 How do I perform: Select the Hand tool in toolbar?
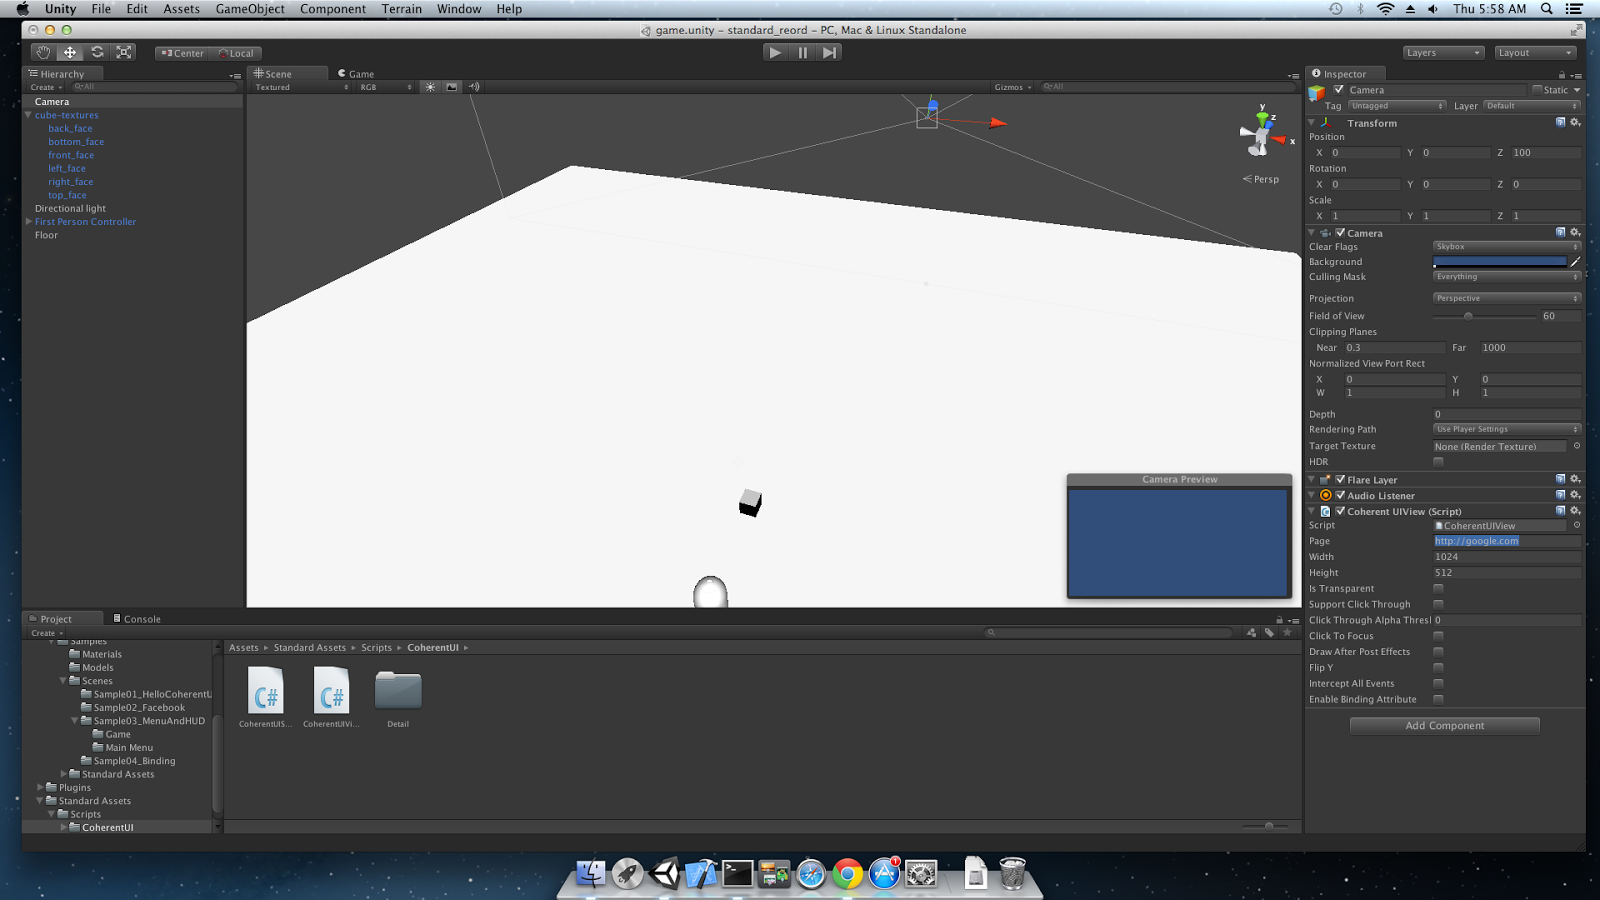pyautogui.click(x=43, y=53)
